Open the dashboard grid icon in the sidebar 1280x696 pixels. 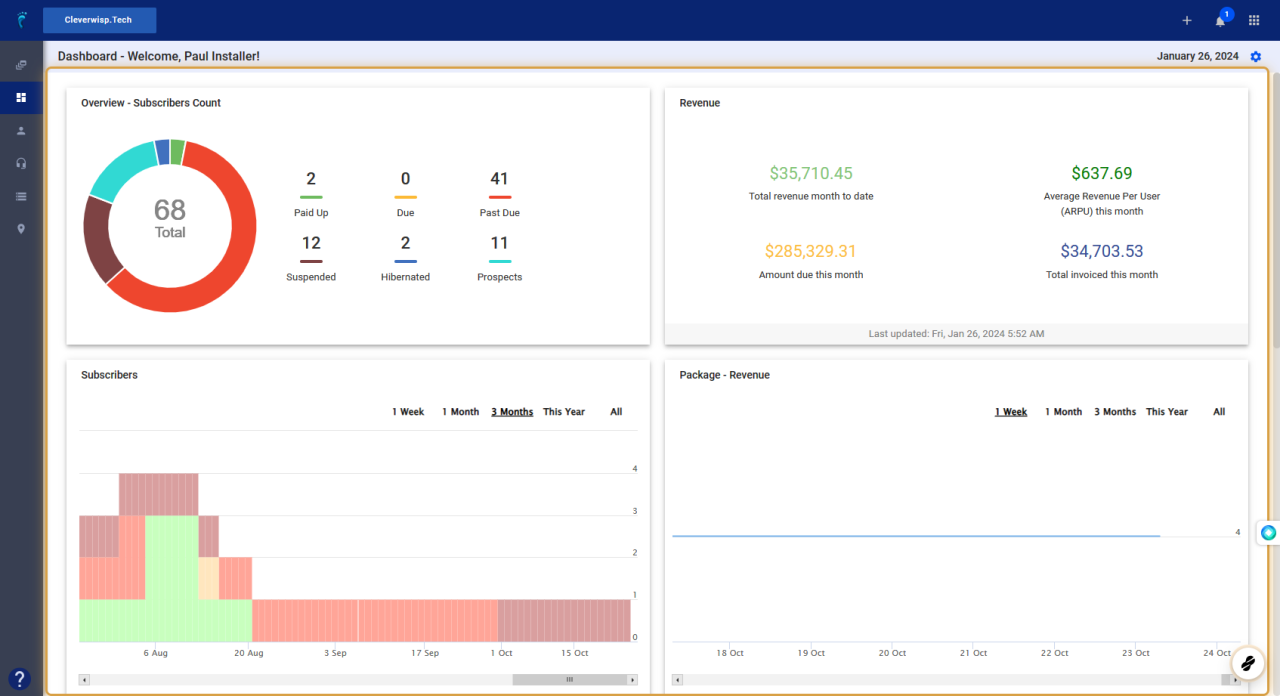[20, 97]
